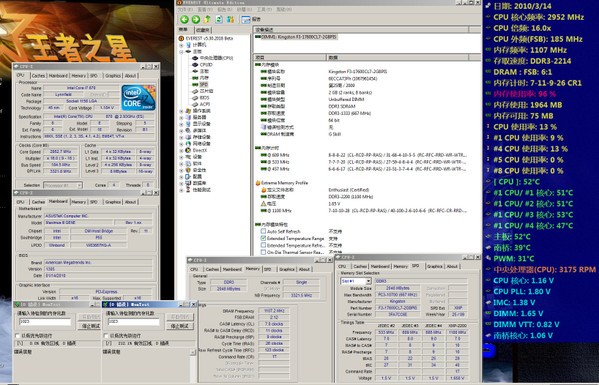Select the 中央处理器(CPU) tree item
This screenshot has height=385, width=599.
point(216,58)
